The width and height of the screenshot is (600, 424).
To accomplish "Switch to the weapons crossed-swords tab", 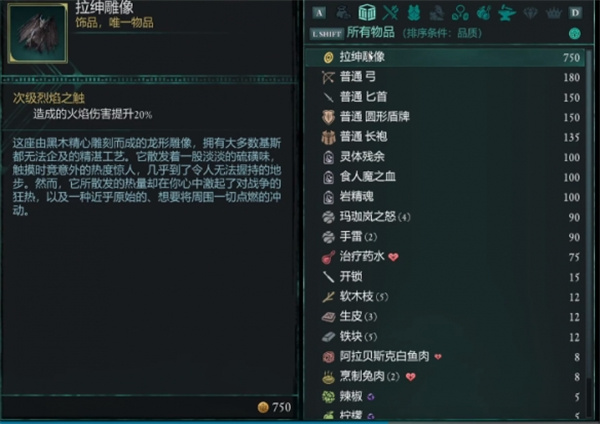I will click(x=391, y=13).
